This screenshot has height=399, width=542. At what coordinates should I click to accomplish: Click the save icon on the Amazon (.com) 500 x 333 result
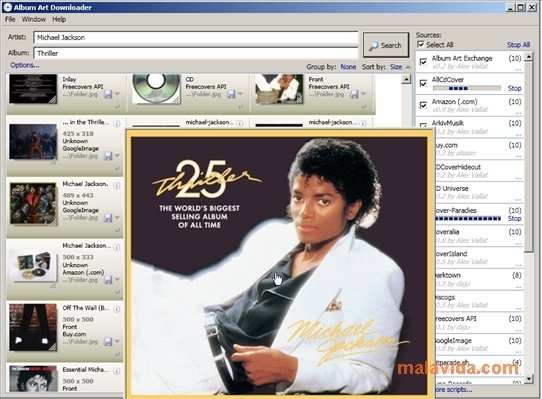108,280
